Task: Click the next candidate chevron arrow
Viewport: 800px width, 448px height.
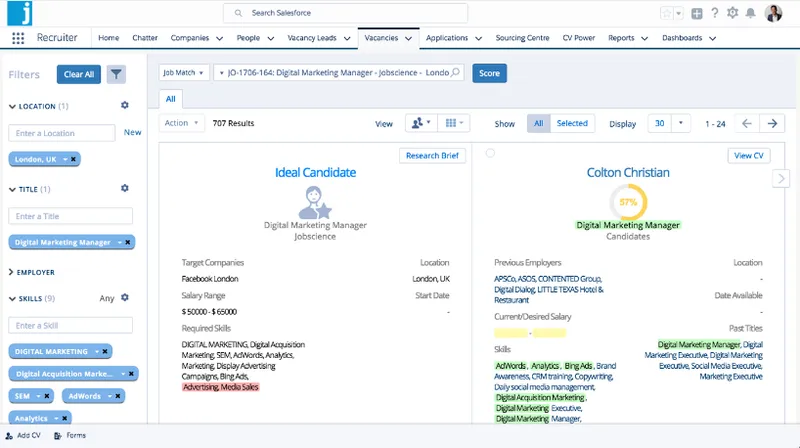Action: click(781, 179)
